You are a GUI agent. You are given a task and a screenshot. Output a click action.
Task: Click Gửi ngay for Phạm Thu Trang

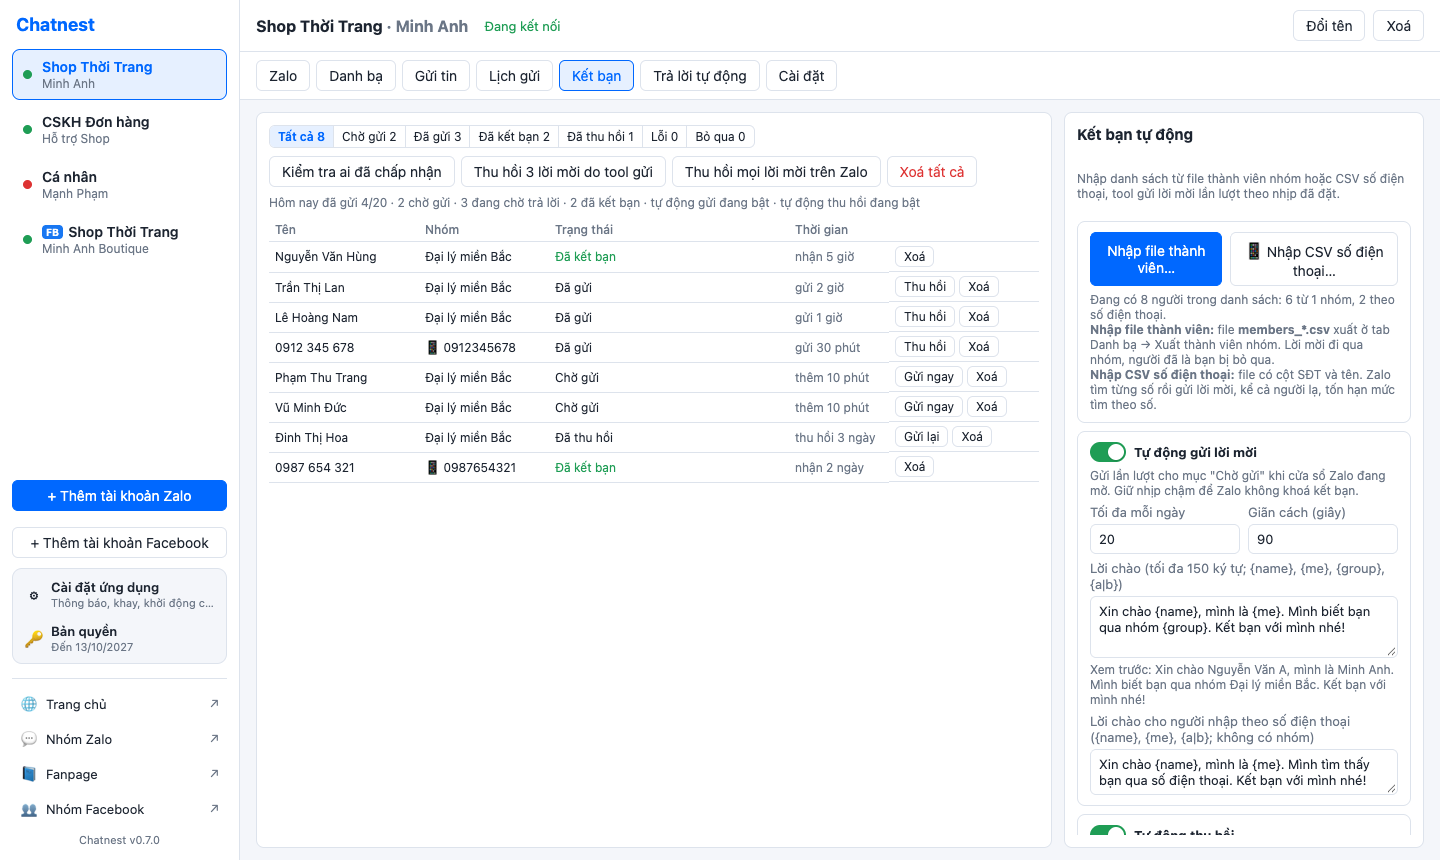929,377
